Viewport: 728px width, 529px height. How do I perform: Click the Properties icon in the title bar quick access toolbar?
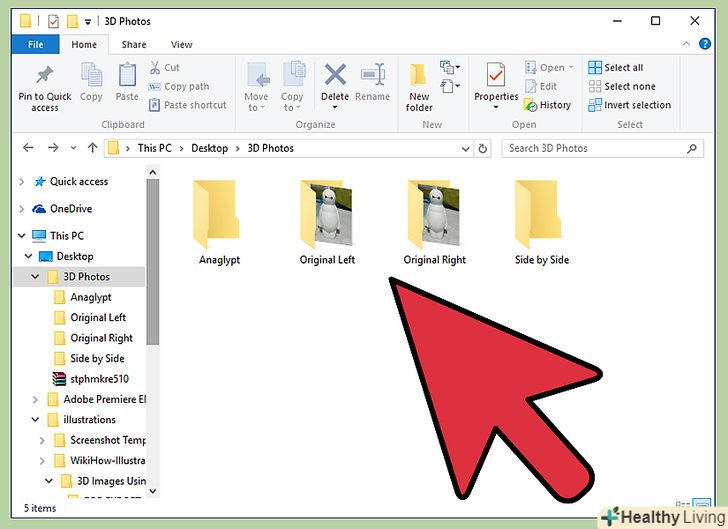coord(53,21)
